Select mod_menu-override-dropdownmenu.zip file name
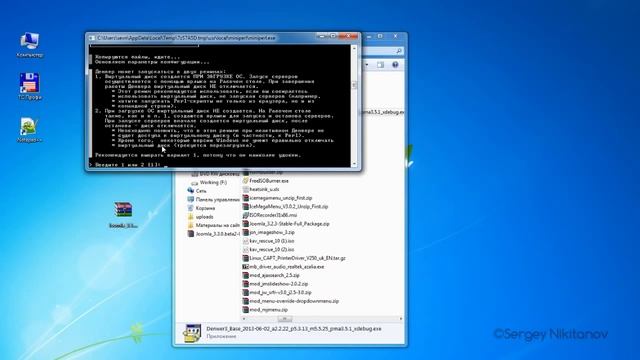The image size is (640, 360). coord(294,301)
